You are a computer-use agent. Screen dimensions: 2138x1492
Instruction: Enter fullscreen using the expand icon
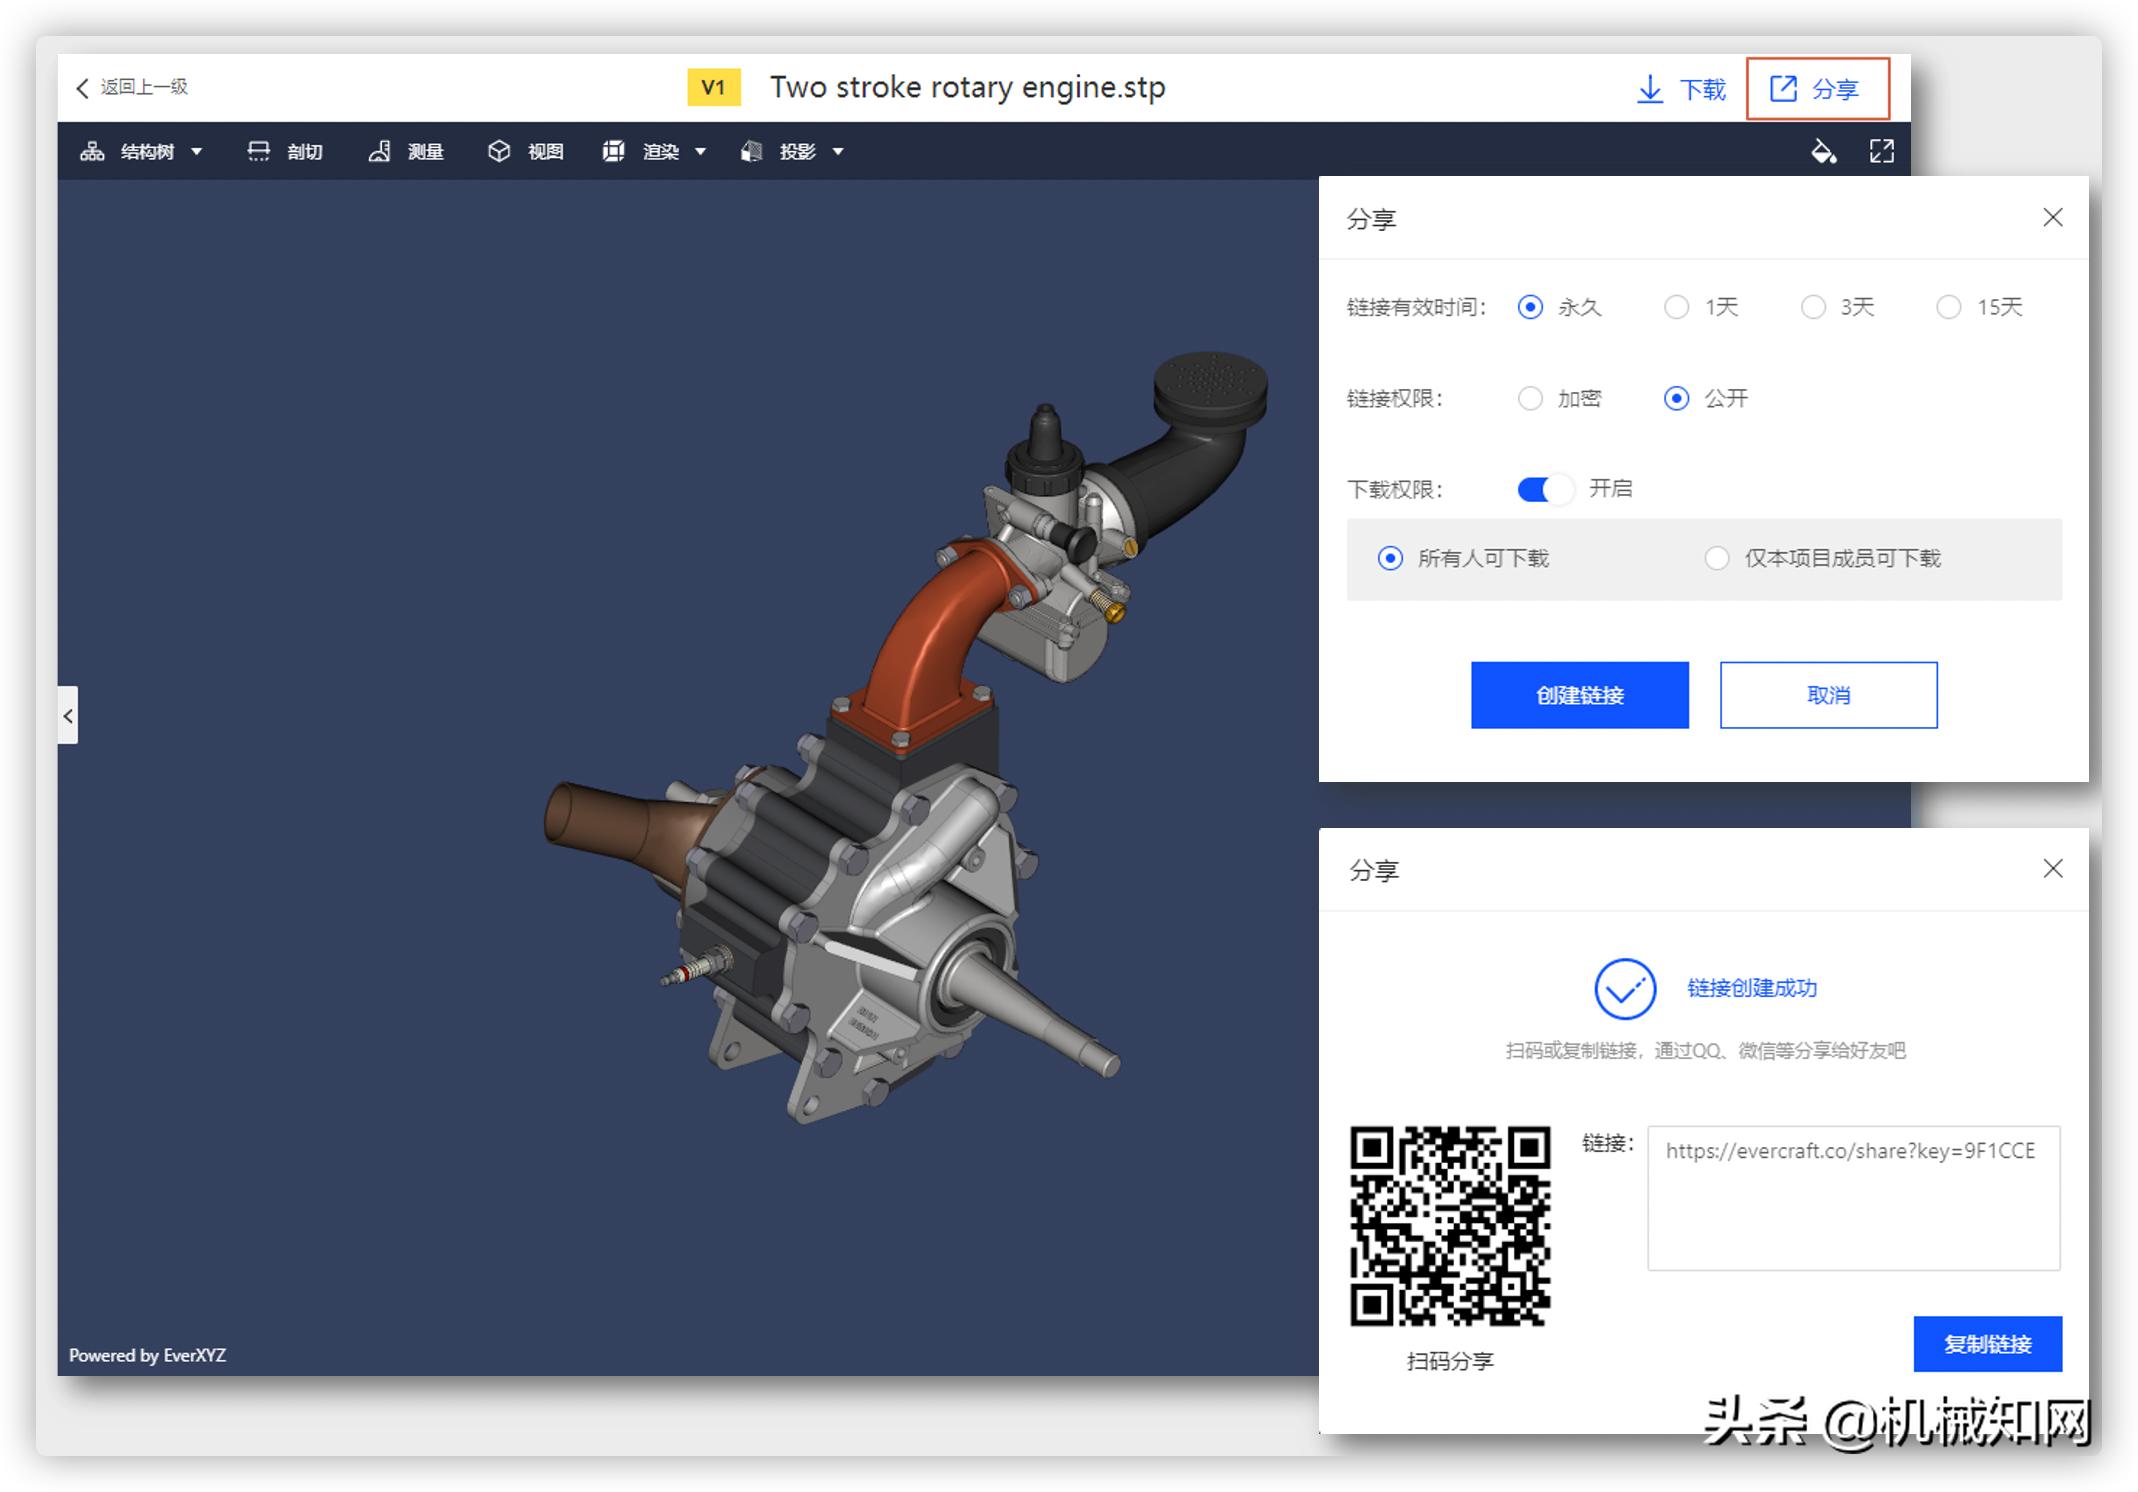coord(1881,151)
